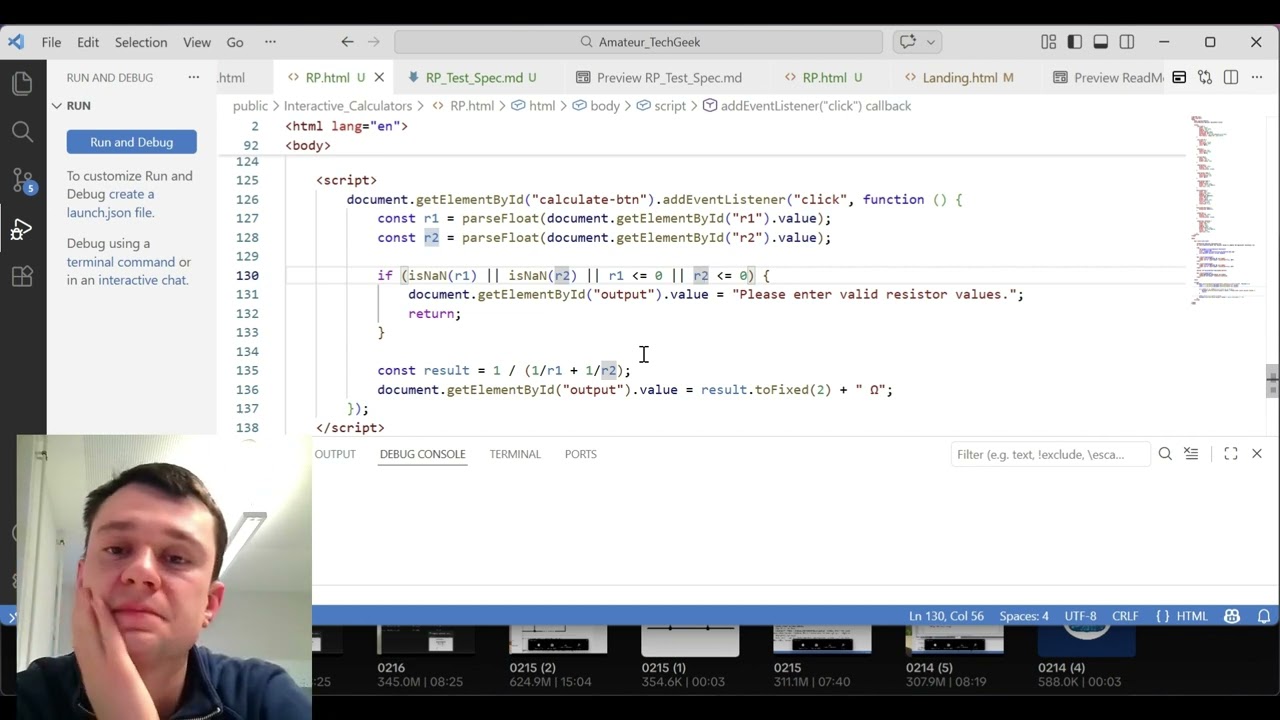The width and height of the screenshot is (1280, 720).
Task: Change indentation via Spaces: 4
Action: pyautogui.click(x=1024, y=616)
